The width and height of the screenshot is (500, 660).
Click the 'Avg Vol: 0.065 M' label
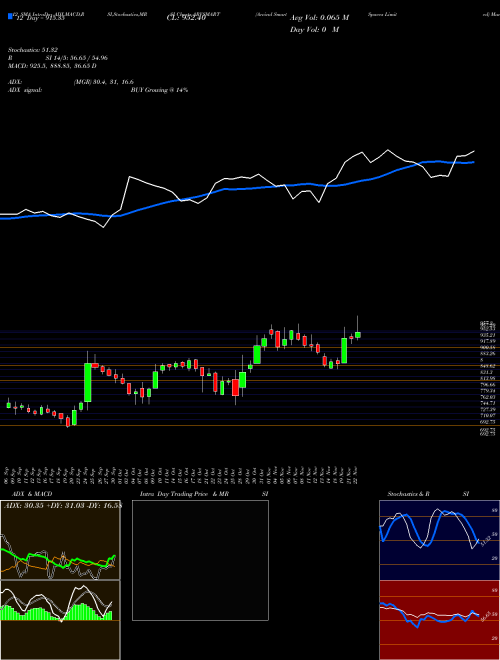(x=319, y=18)
